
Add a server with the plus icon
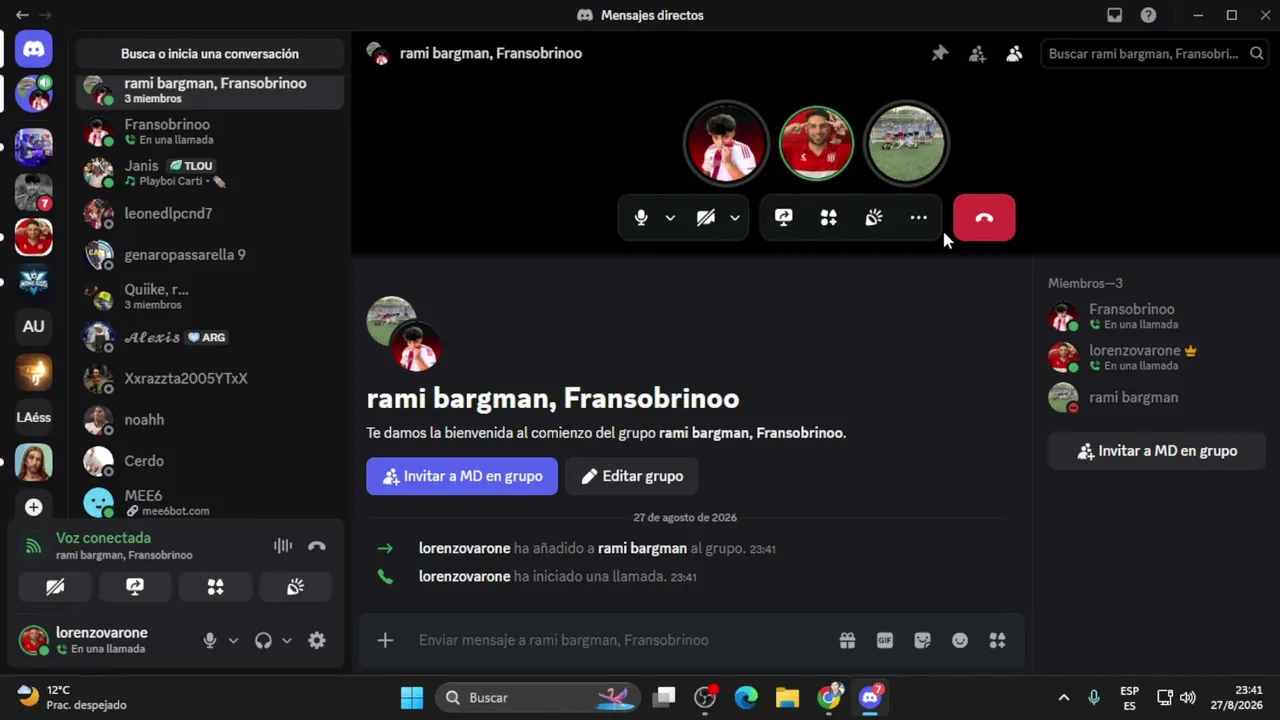(x=34, y=507)
